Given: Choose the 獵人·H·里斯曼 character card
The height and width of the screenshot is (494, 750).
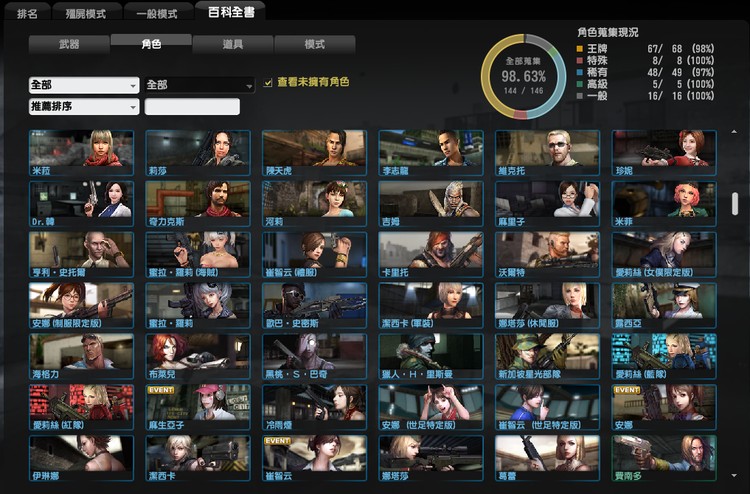Looking at the screenshot, I should pos(431,357).
